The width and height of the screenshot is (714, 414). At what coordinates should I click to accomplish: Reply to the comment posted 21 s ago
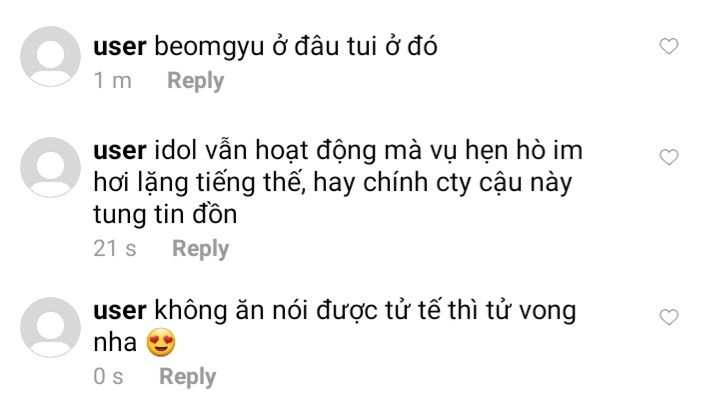click(200, 250)
